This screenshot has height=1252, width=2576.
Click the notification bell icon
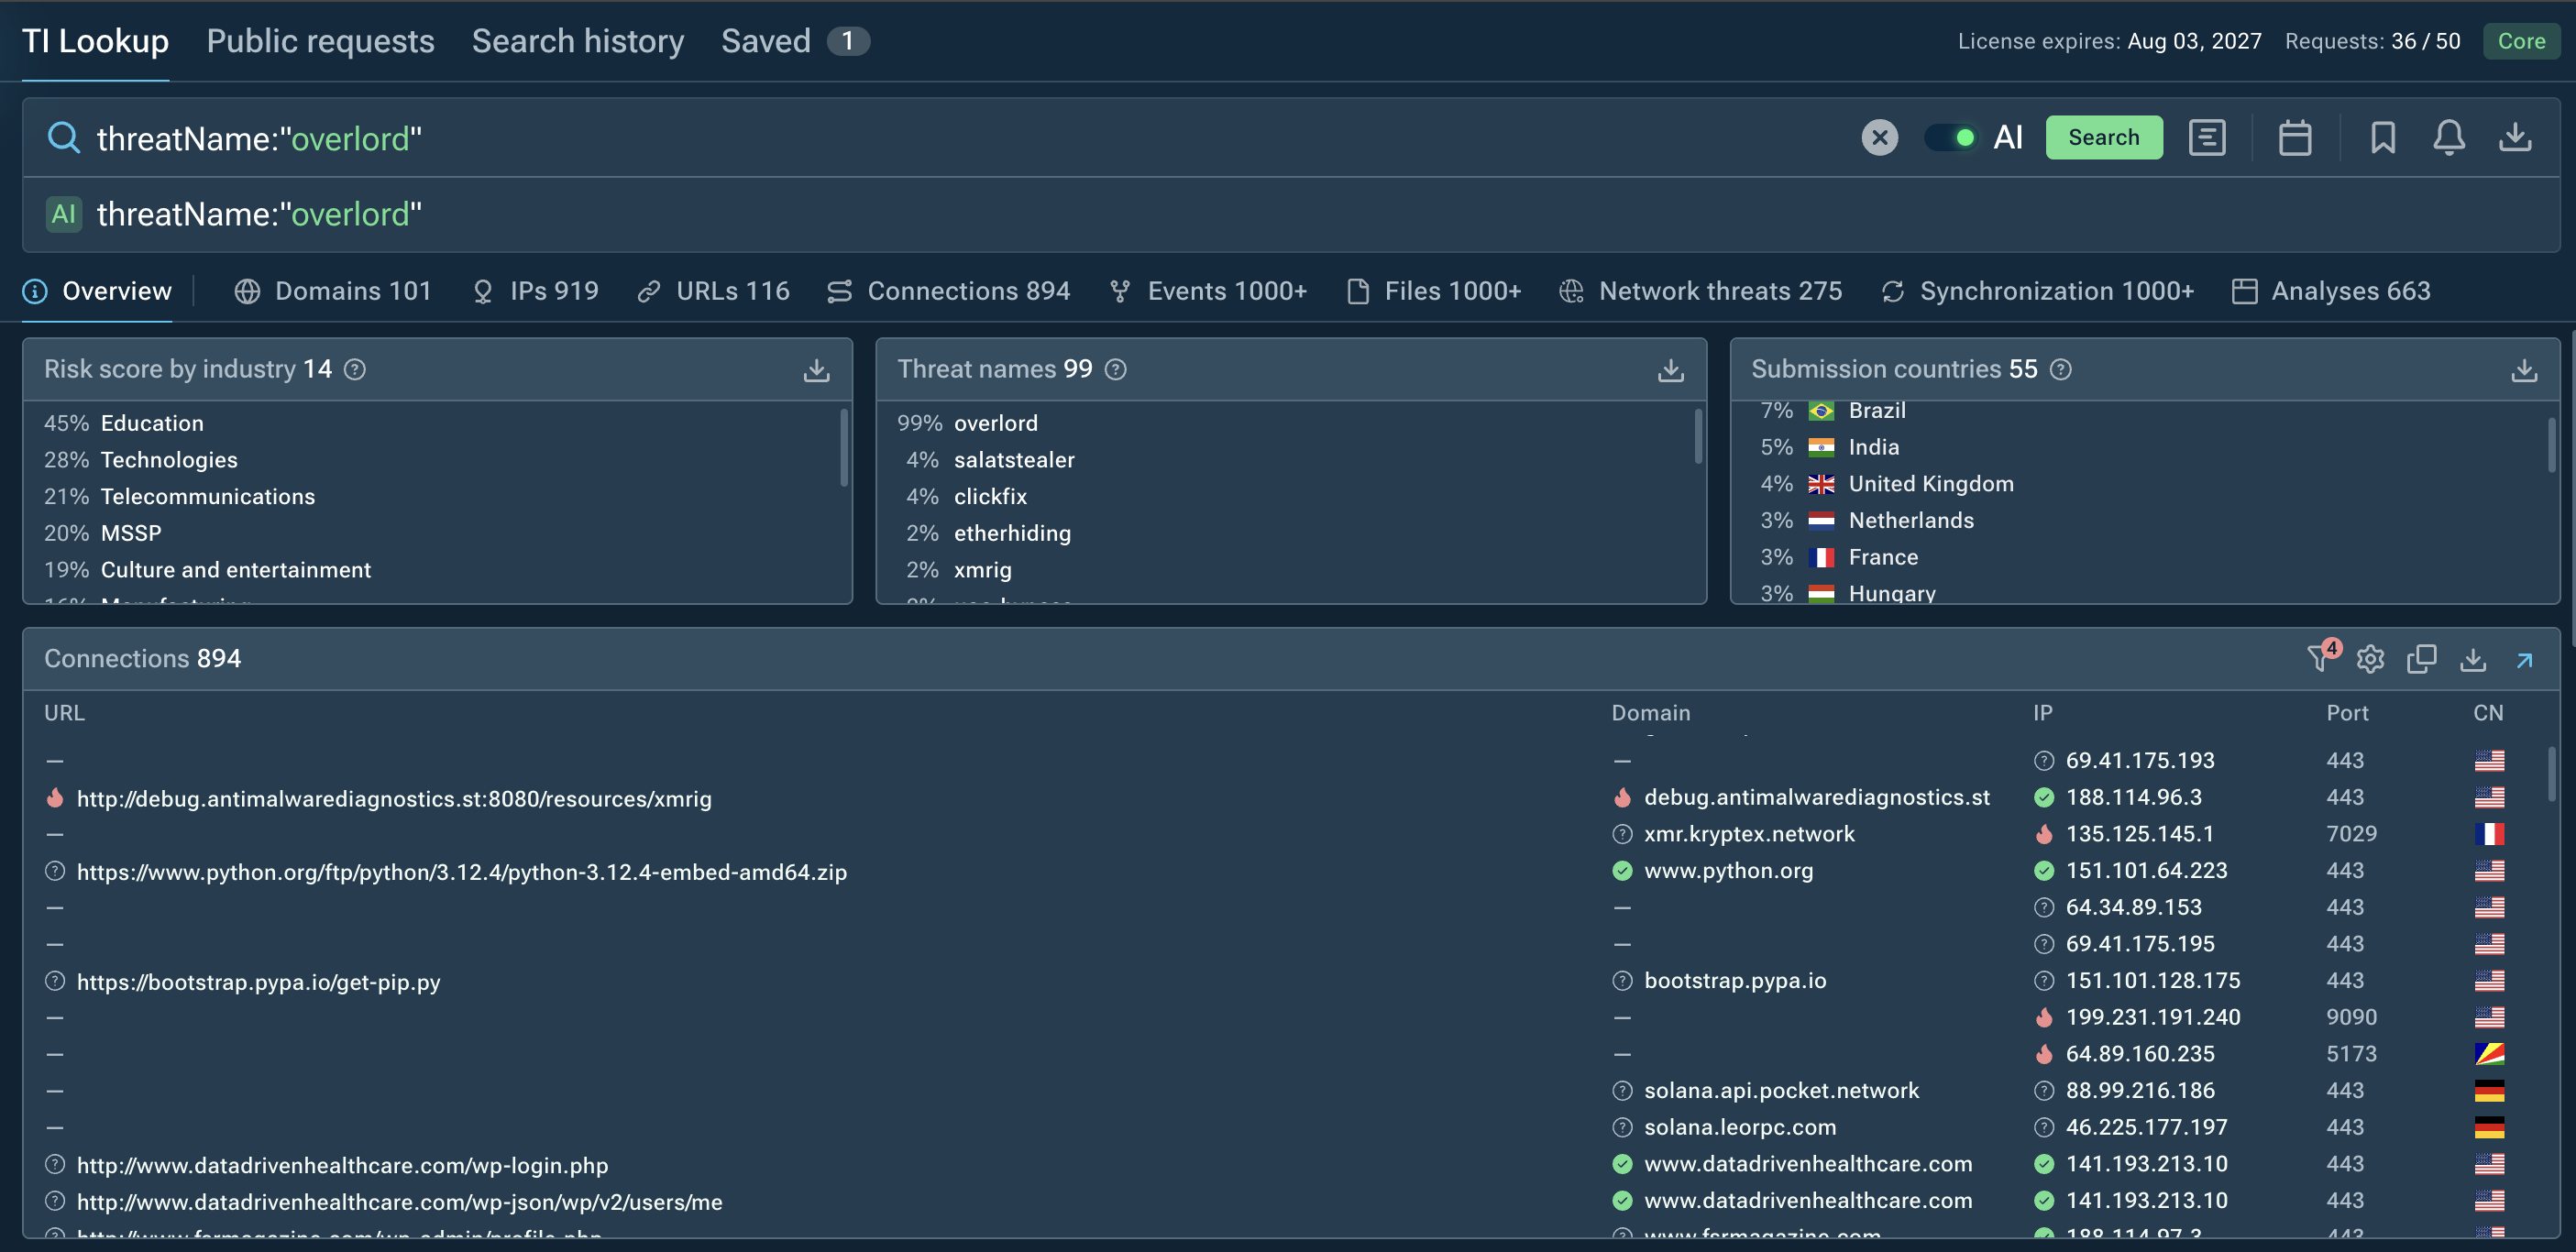[2448, 137]
